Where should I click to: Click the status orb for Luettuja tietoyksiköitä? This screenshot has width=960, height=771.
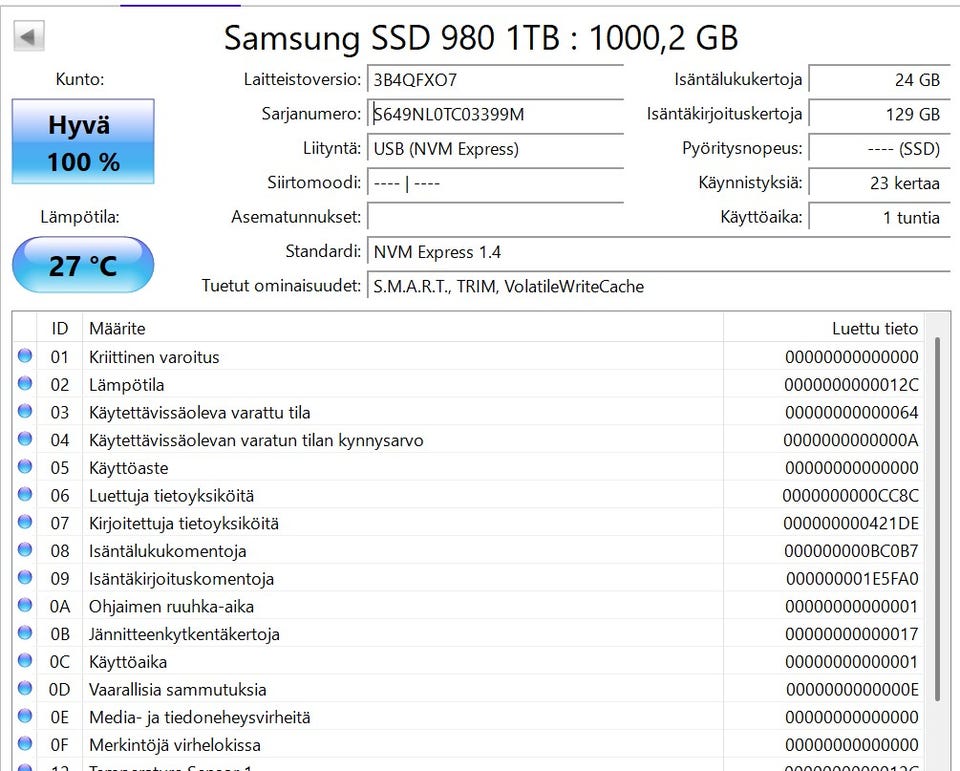(24, 496)
